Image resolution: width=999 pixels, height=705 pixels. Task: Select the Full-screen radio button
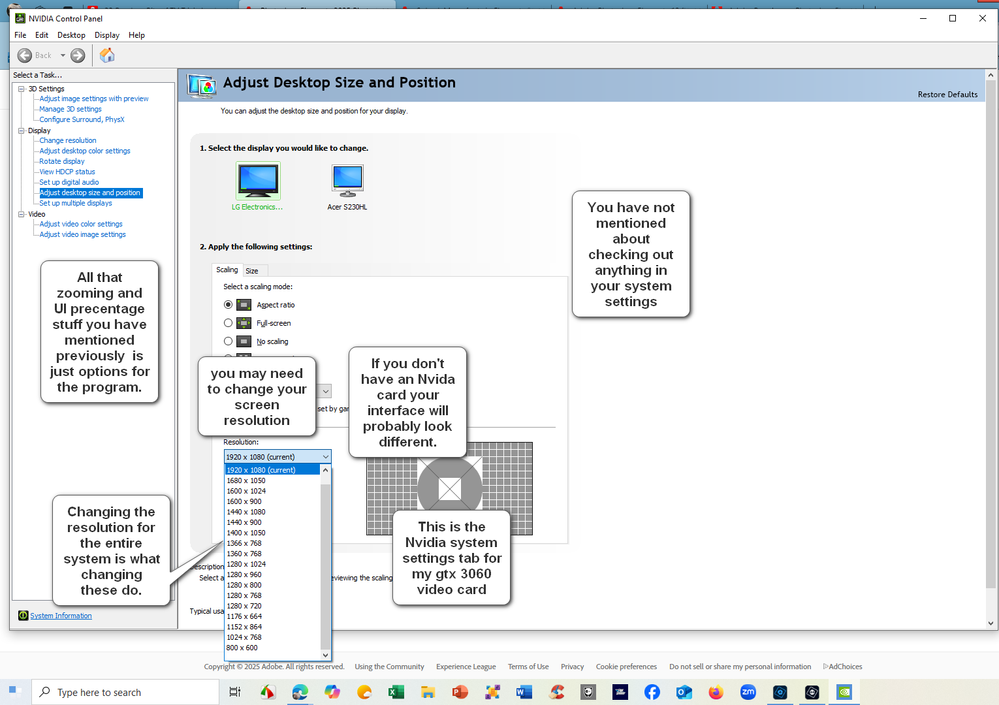click(228, 323)
